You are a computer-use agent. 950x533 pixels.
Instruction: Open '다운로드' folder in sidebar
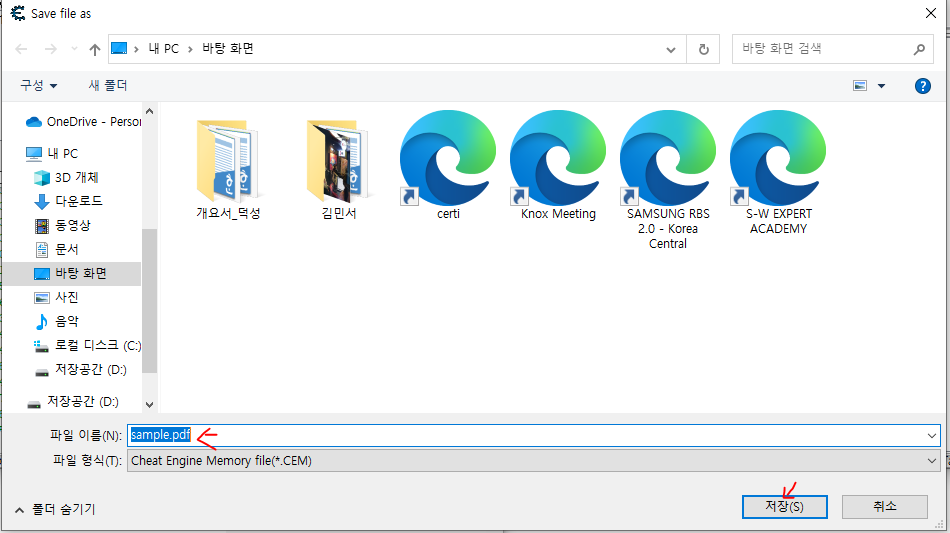(68, 201)
